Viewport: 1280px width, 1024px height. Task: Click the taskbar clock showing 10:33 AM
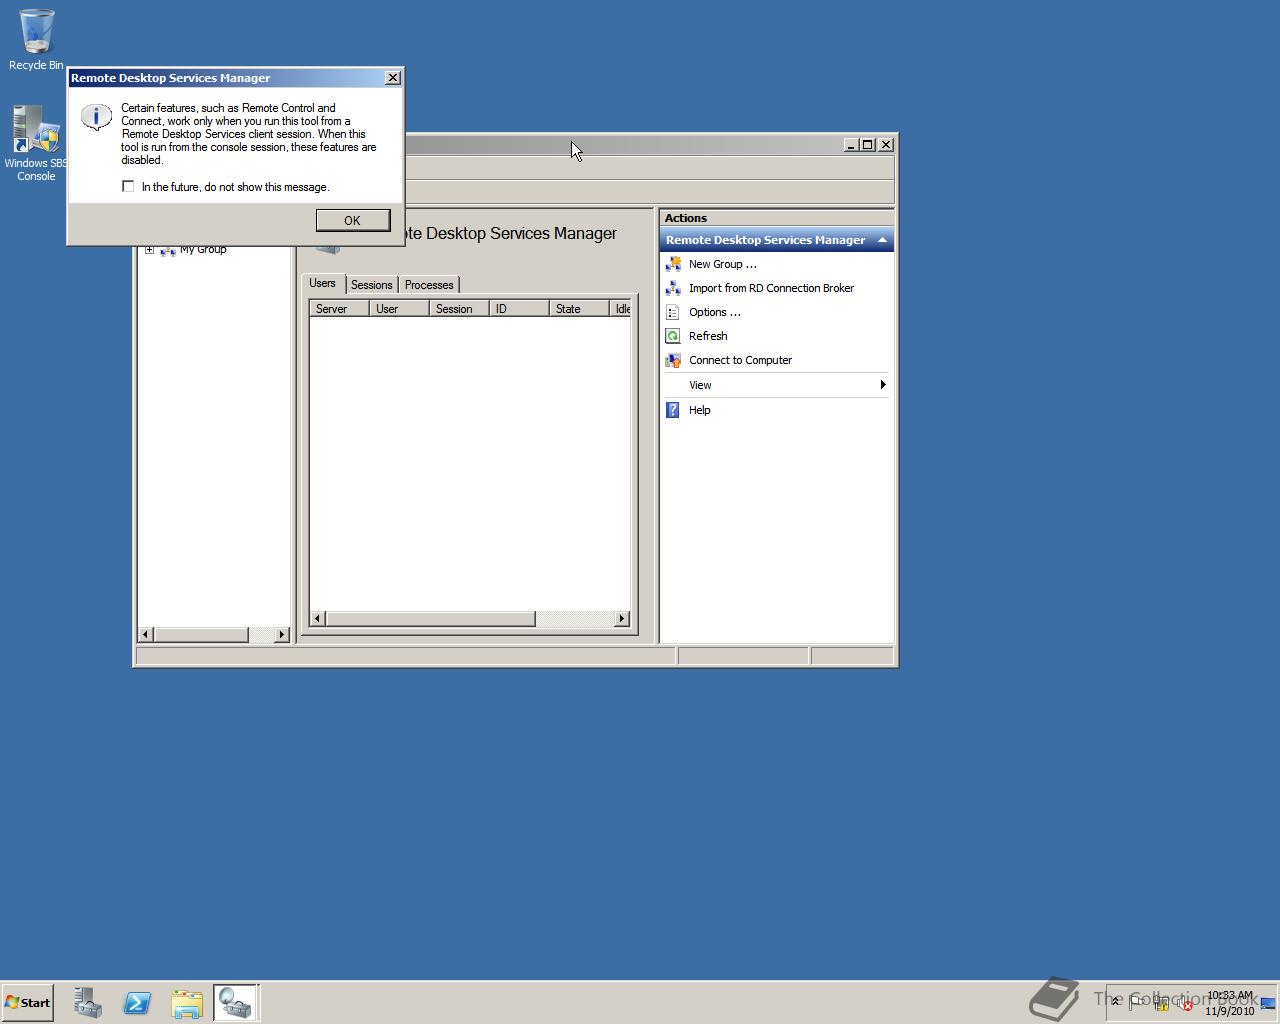tap(1229, 1003)
